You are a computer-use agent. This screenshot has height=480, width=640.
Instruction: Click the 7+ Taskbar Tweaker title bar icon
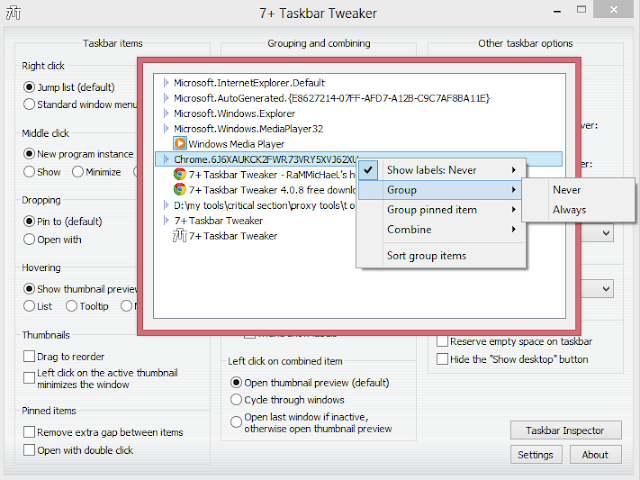[x=13, y=13]
